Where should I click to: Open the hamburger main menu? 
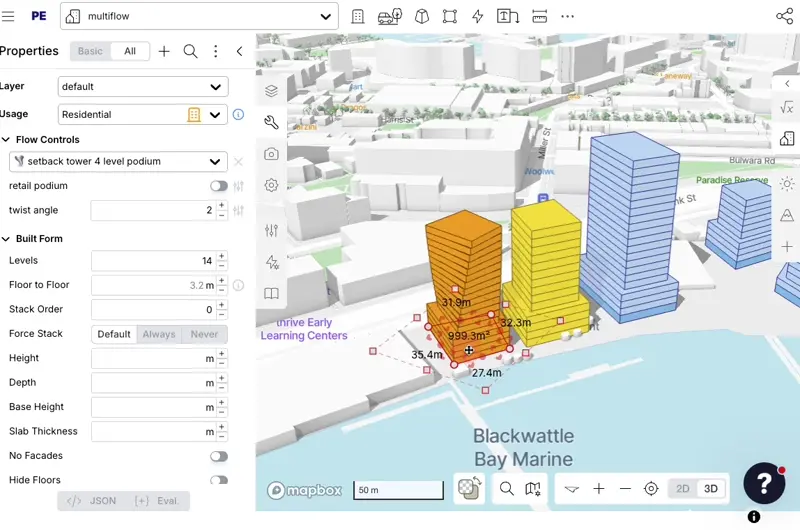click(9, 16)
